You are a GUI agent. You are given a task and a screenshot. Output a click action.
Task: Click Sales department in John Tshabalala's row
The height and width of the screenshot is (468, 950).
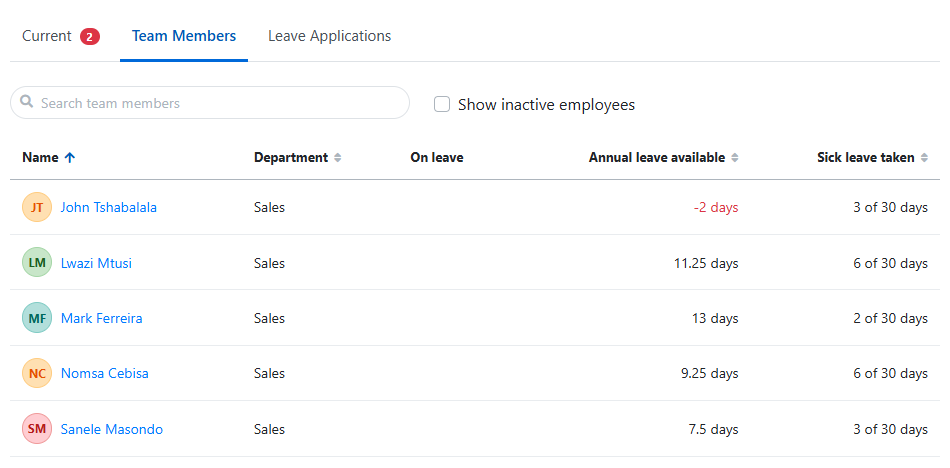click(x=269, y=207)
